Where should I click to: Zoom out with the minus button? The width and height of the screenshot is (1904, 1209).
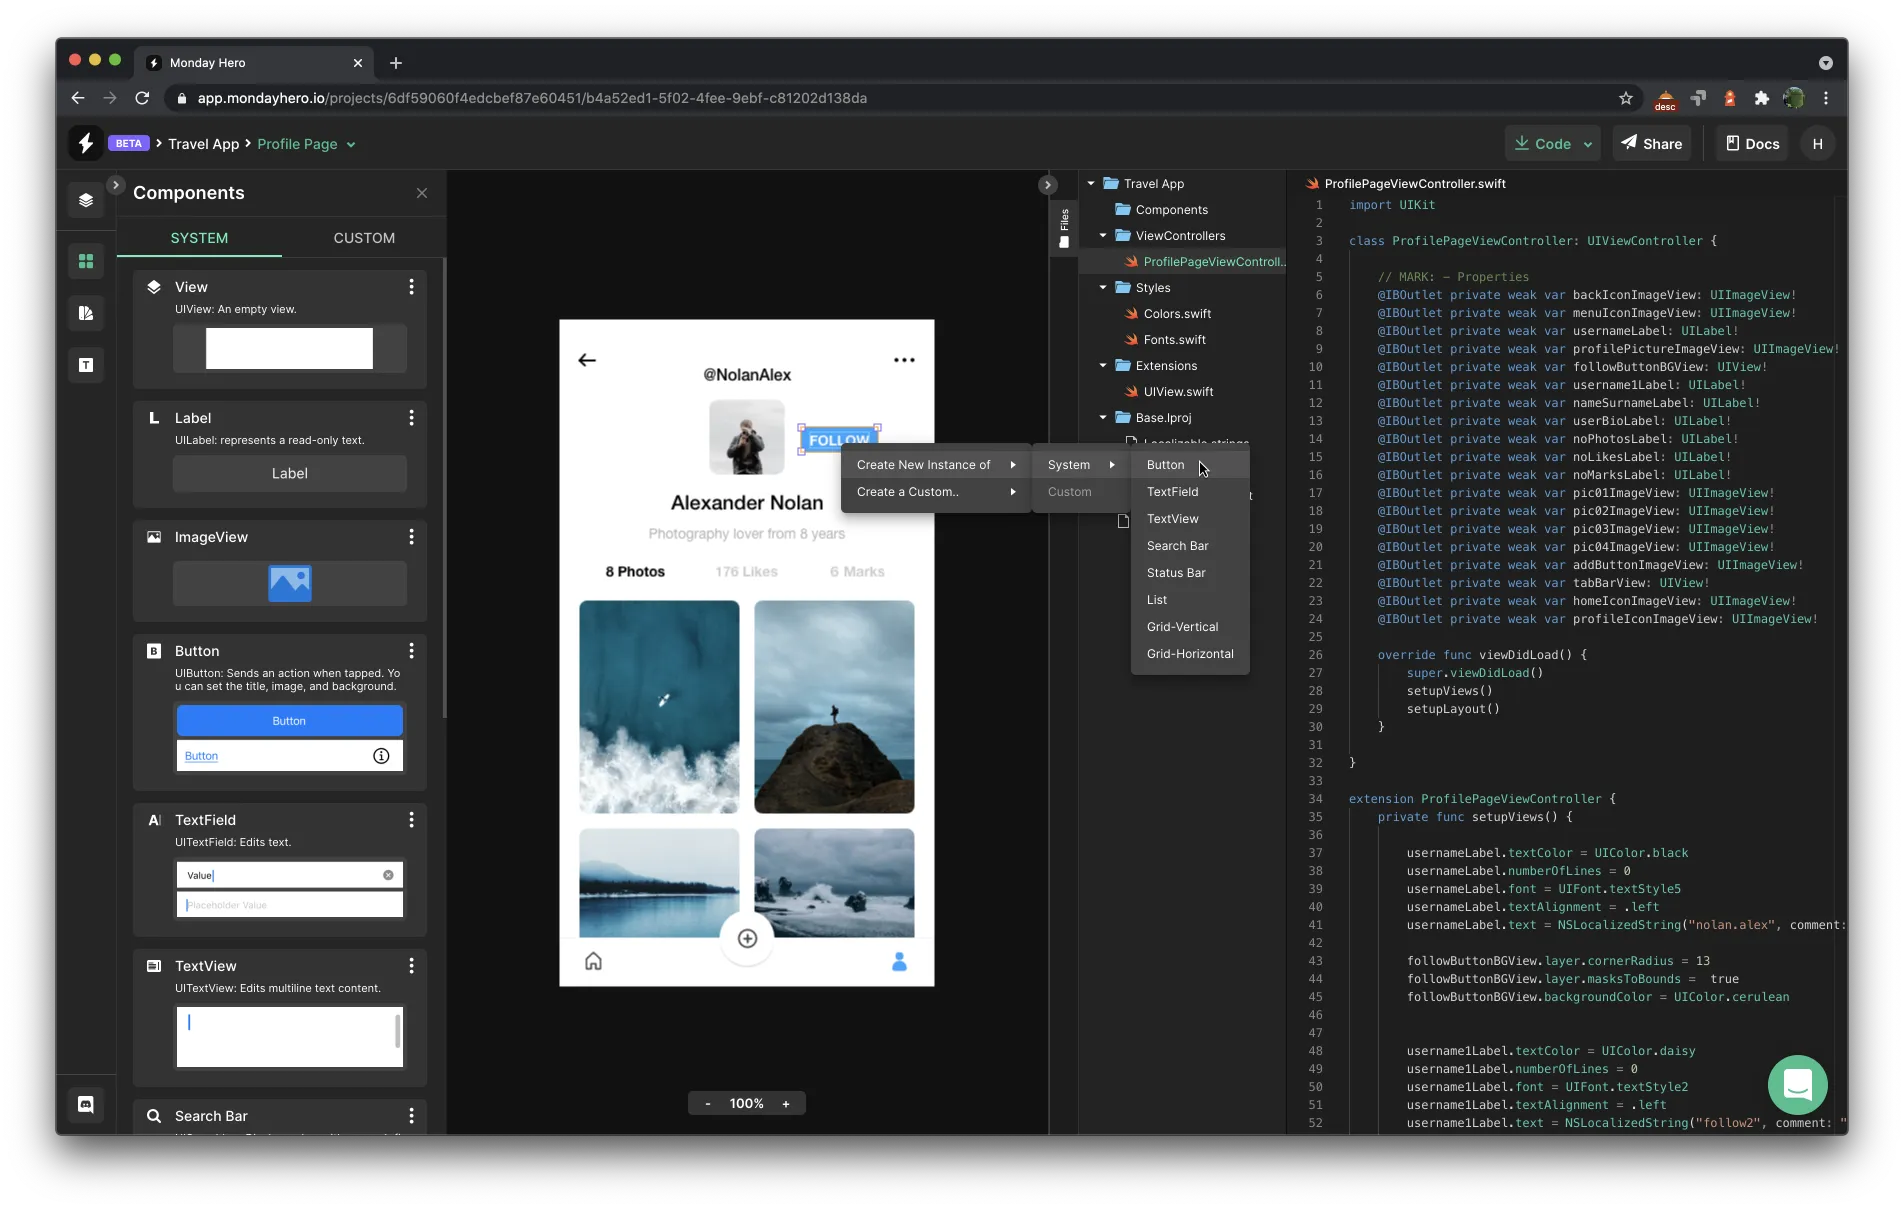pyautogui.click(x=708, y=1104)
